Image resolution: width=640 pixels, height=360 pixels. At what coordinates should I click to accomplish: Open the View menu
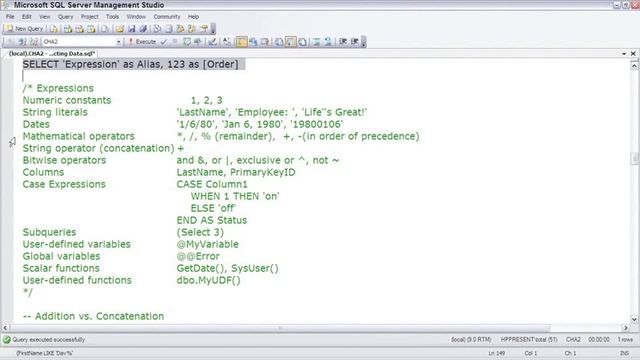click(44, 17)
